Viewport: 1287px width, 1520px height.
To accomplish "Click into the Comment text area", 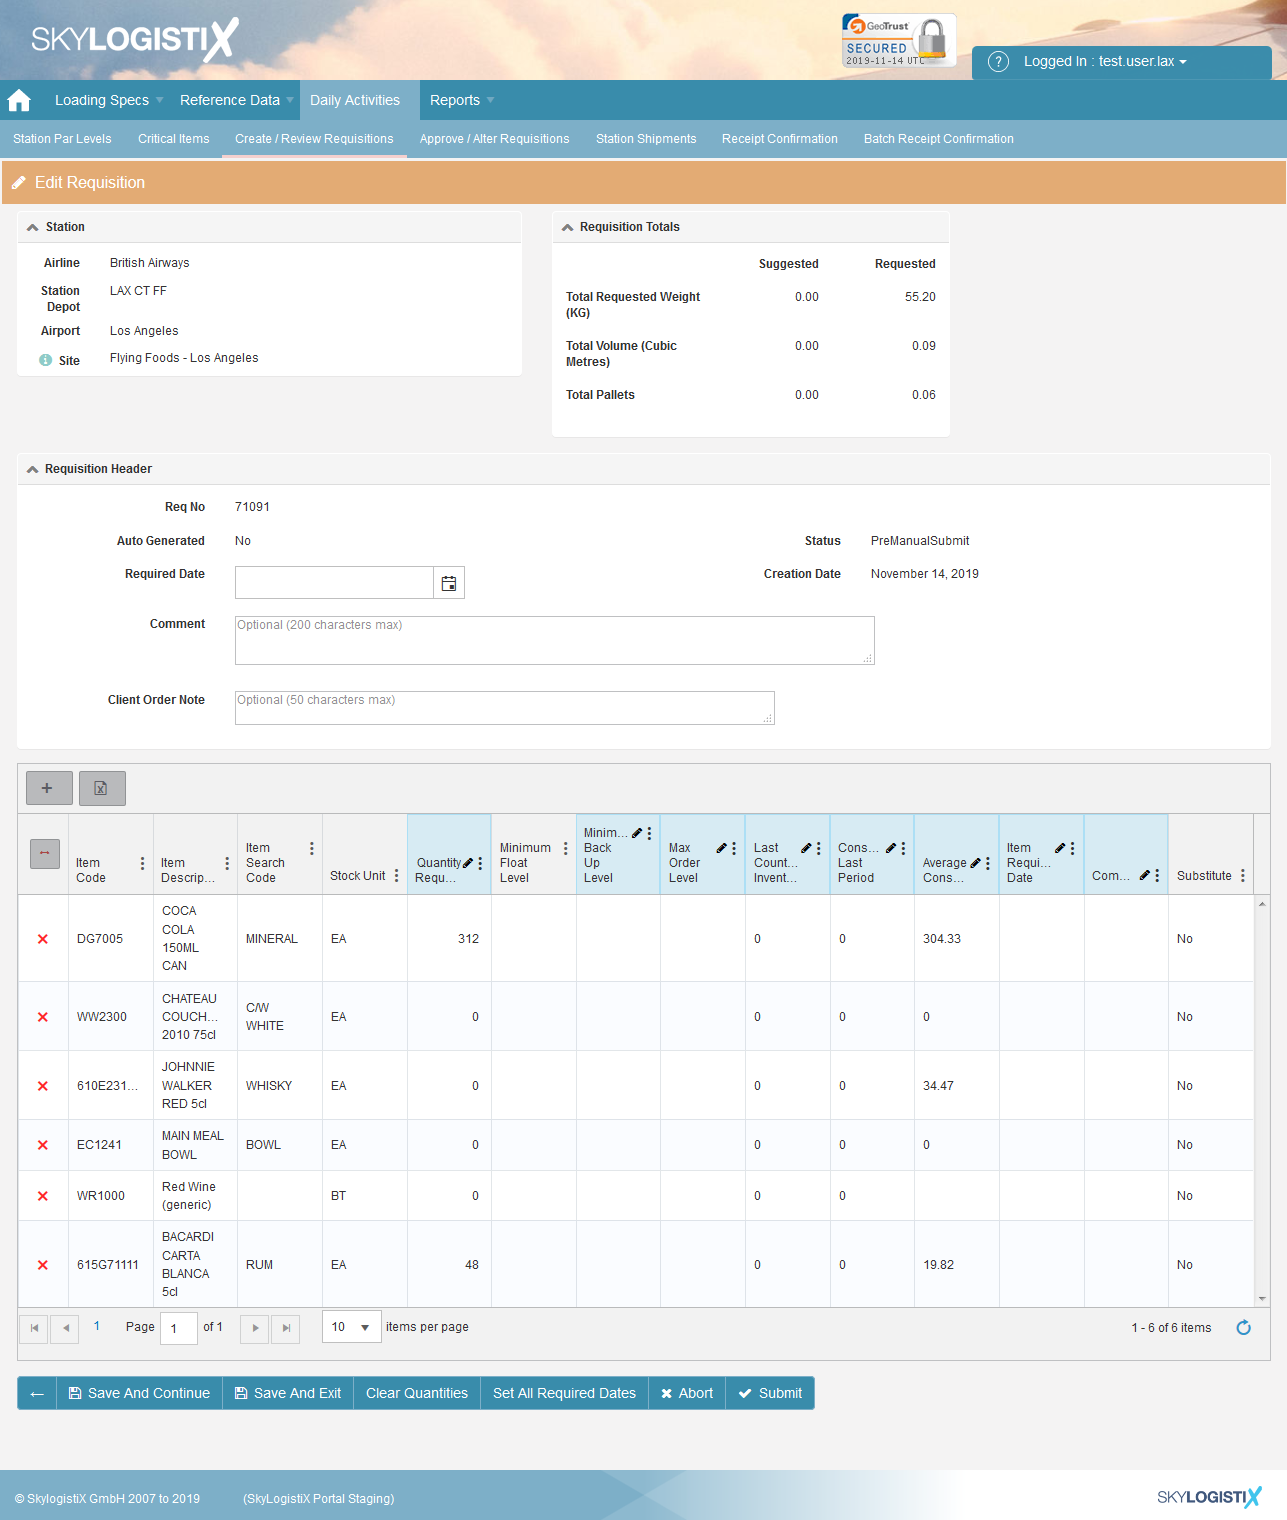I will coord(555,640).
